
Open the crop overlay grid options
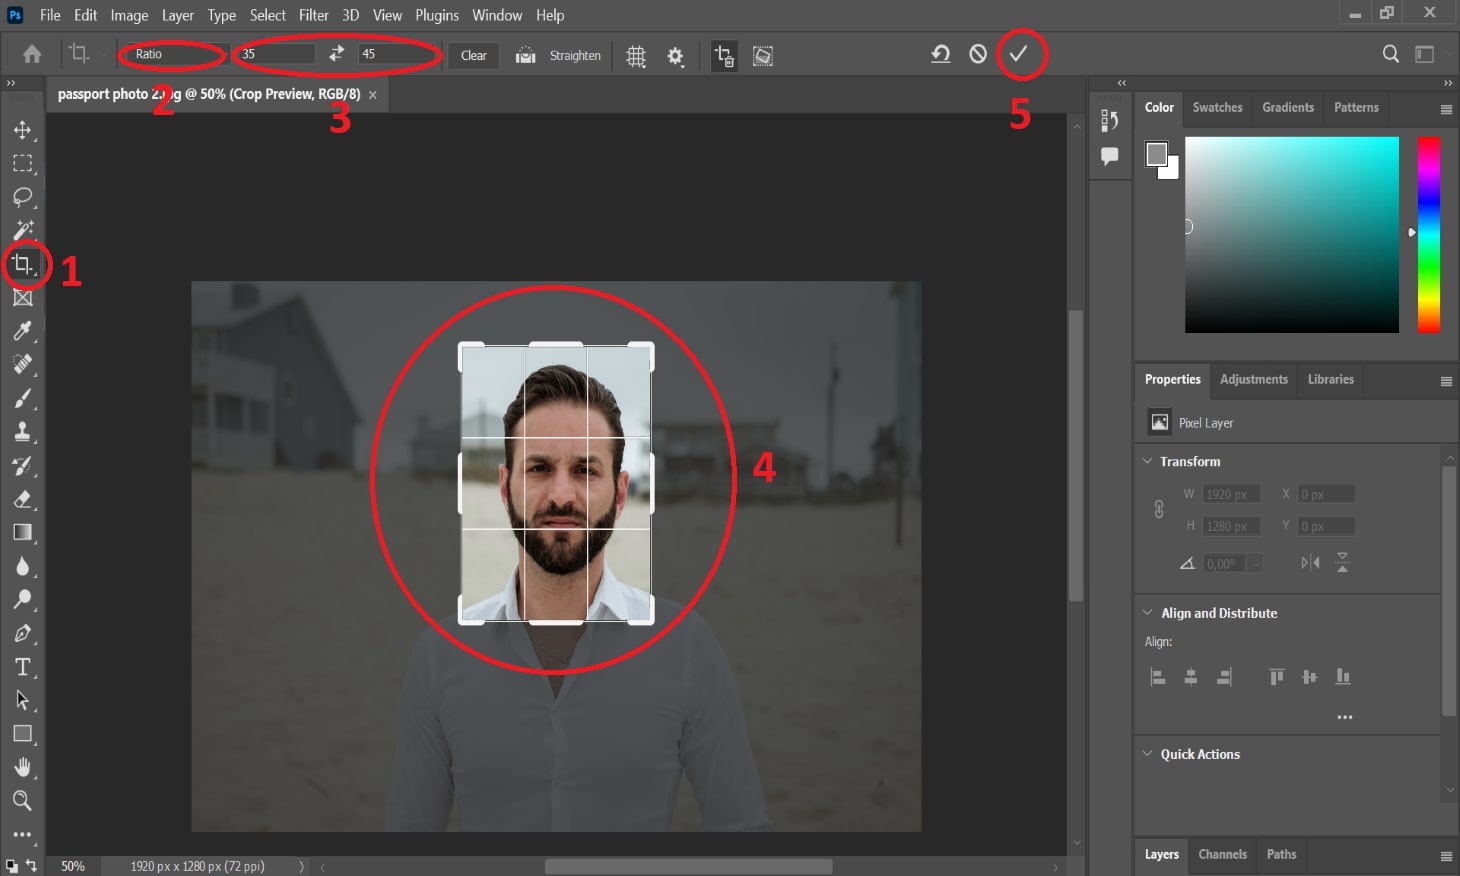click(x=636, y=56)
